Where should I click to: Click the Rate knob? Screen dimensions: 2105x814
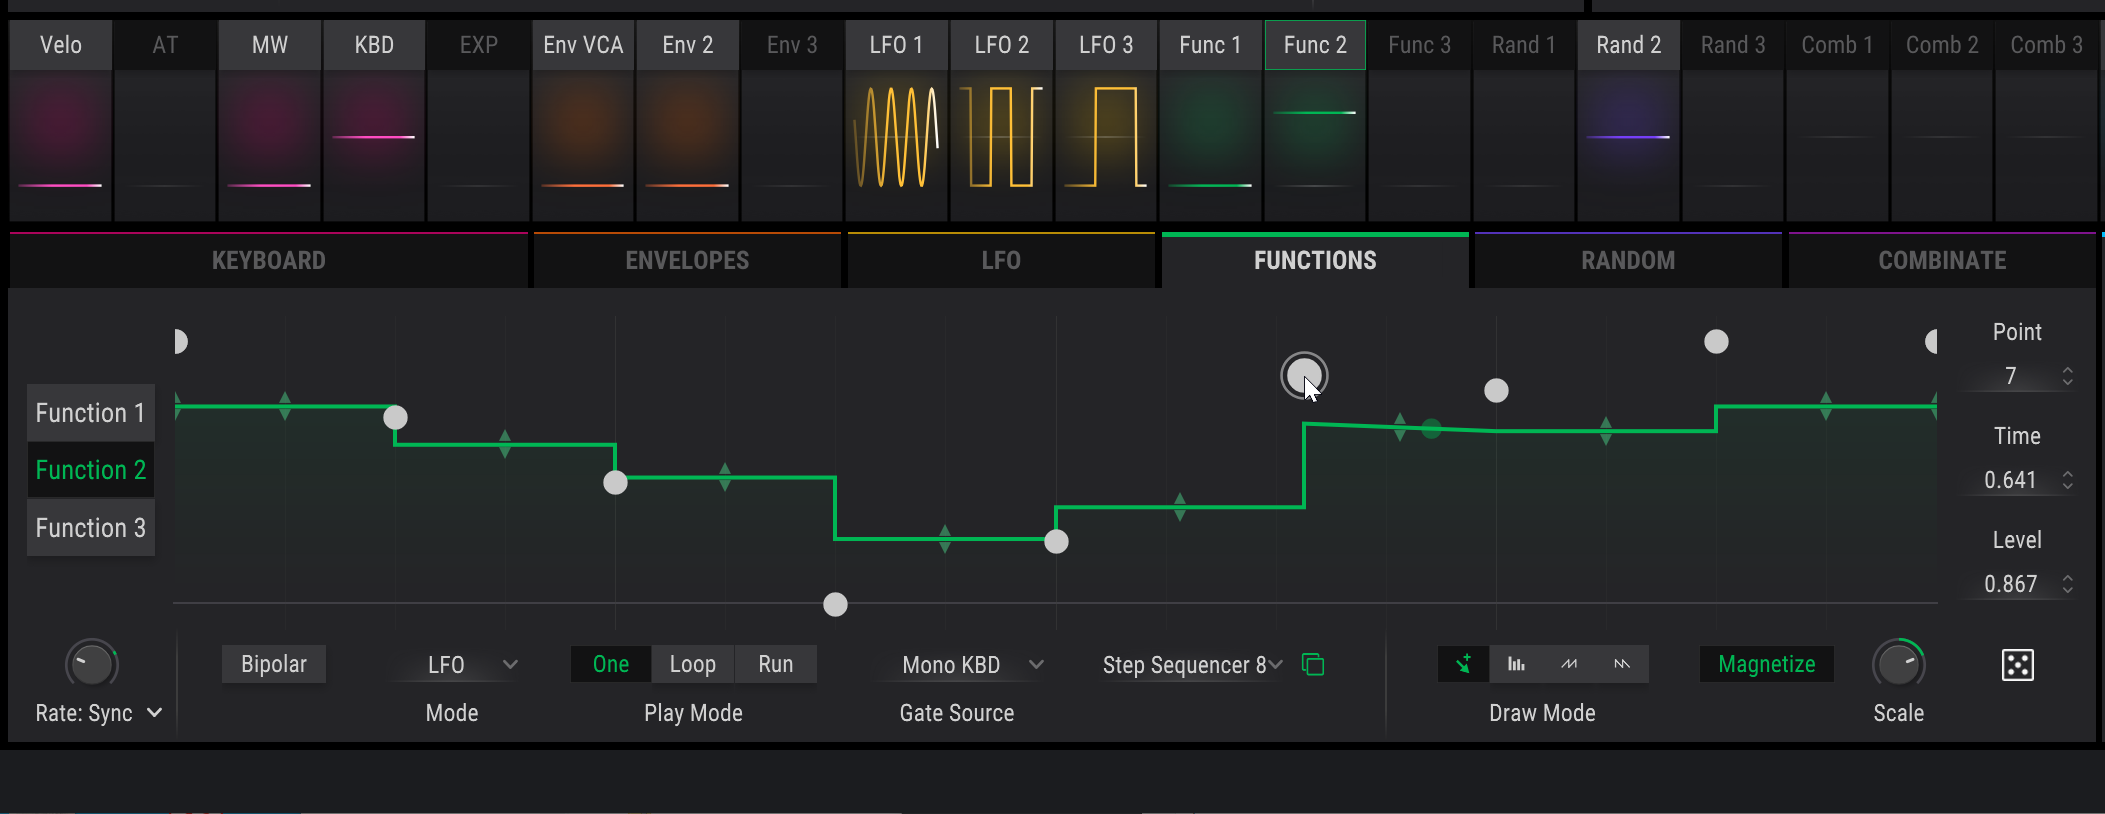[91, 664]
